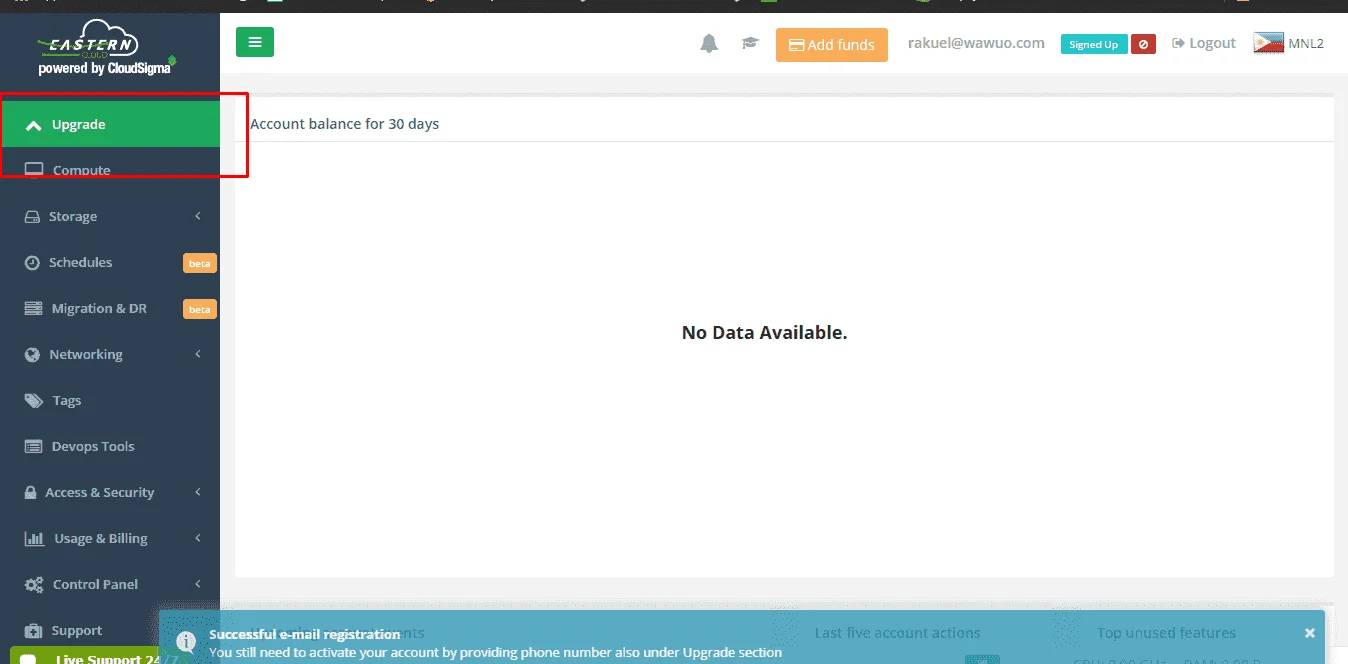
Task: Open the Schedules sidebar item
Action: (110, 262)
